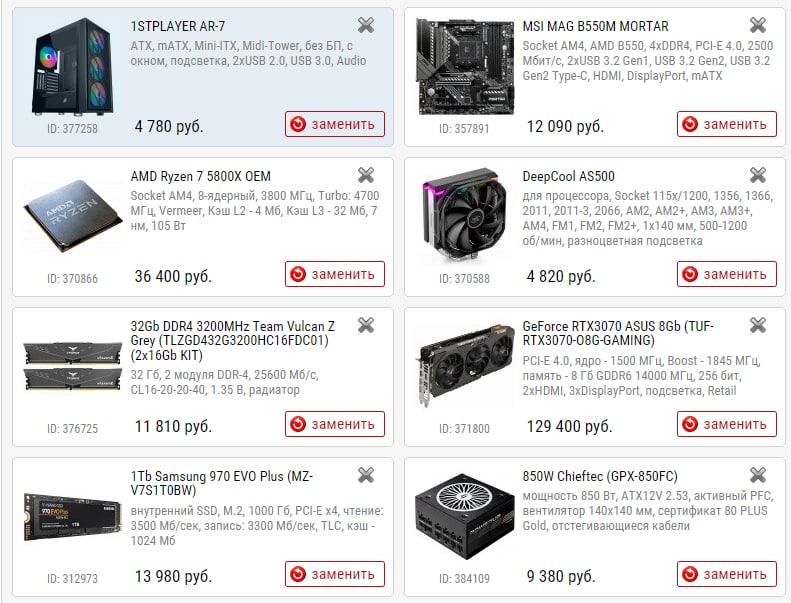Remove Team Vulcan Z memory kit item
Screen dimensions: 791x603
[x=366, y=325]
